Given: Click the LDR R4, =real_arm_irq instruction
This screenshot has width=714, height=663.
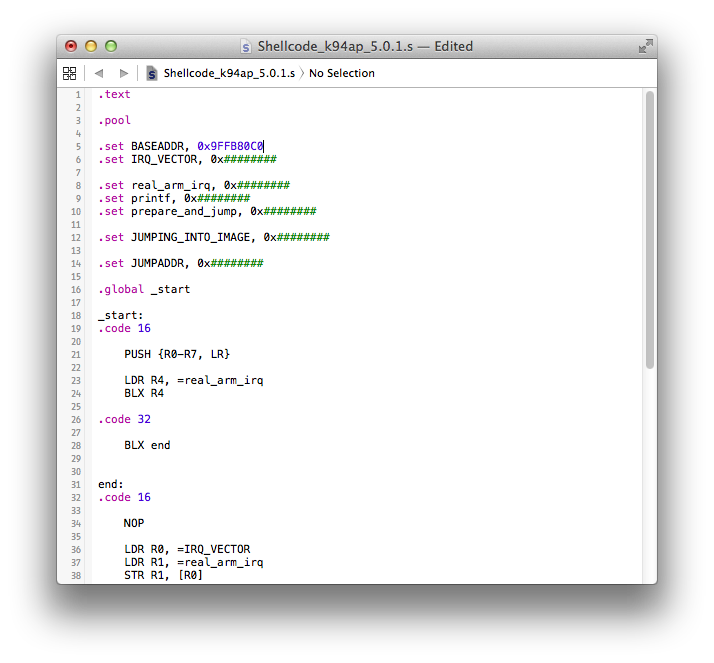Looking at the screenshot, I should [x=194, y=380].
